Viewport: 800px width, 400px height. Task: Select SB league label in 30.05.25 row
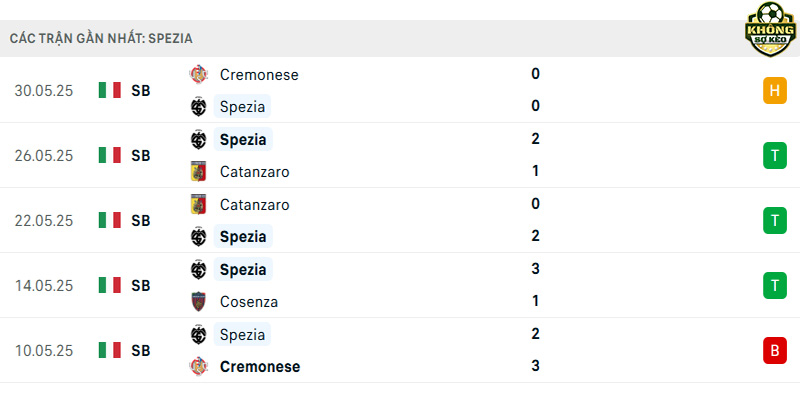point(141,91)
